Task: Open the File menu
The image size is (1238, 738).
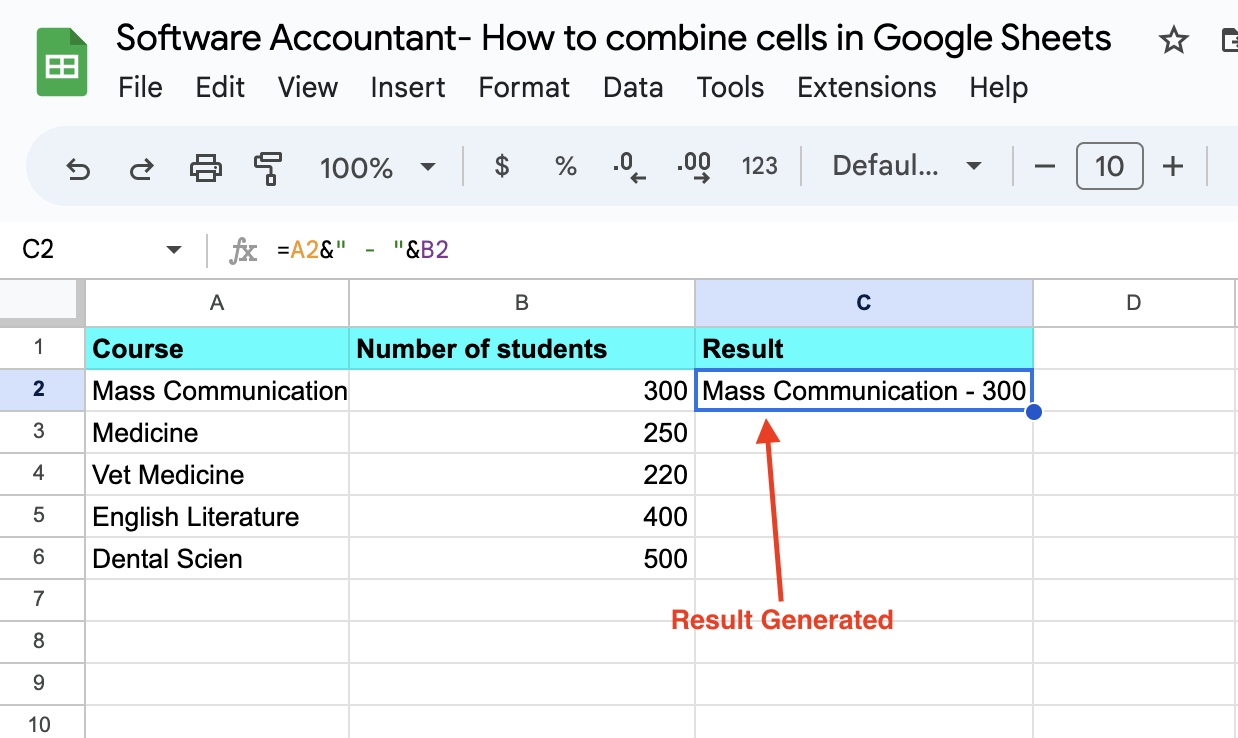Action: (140, 87)
